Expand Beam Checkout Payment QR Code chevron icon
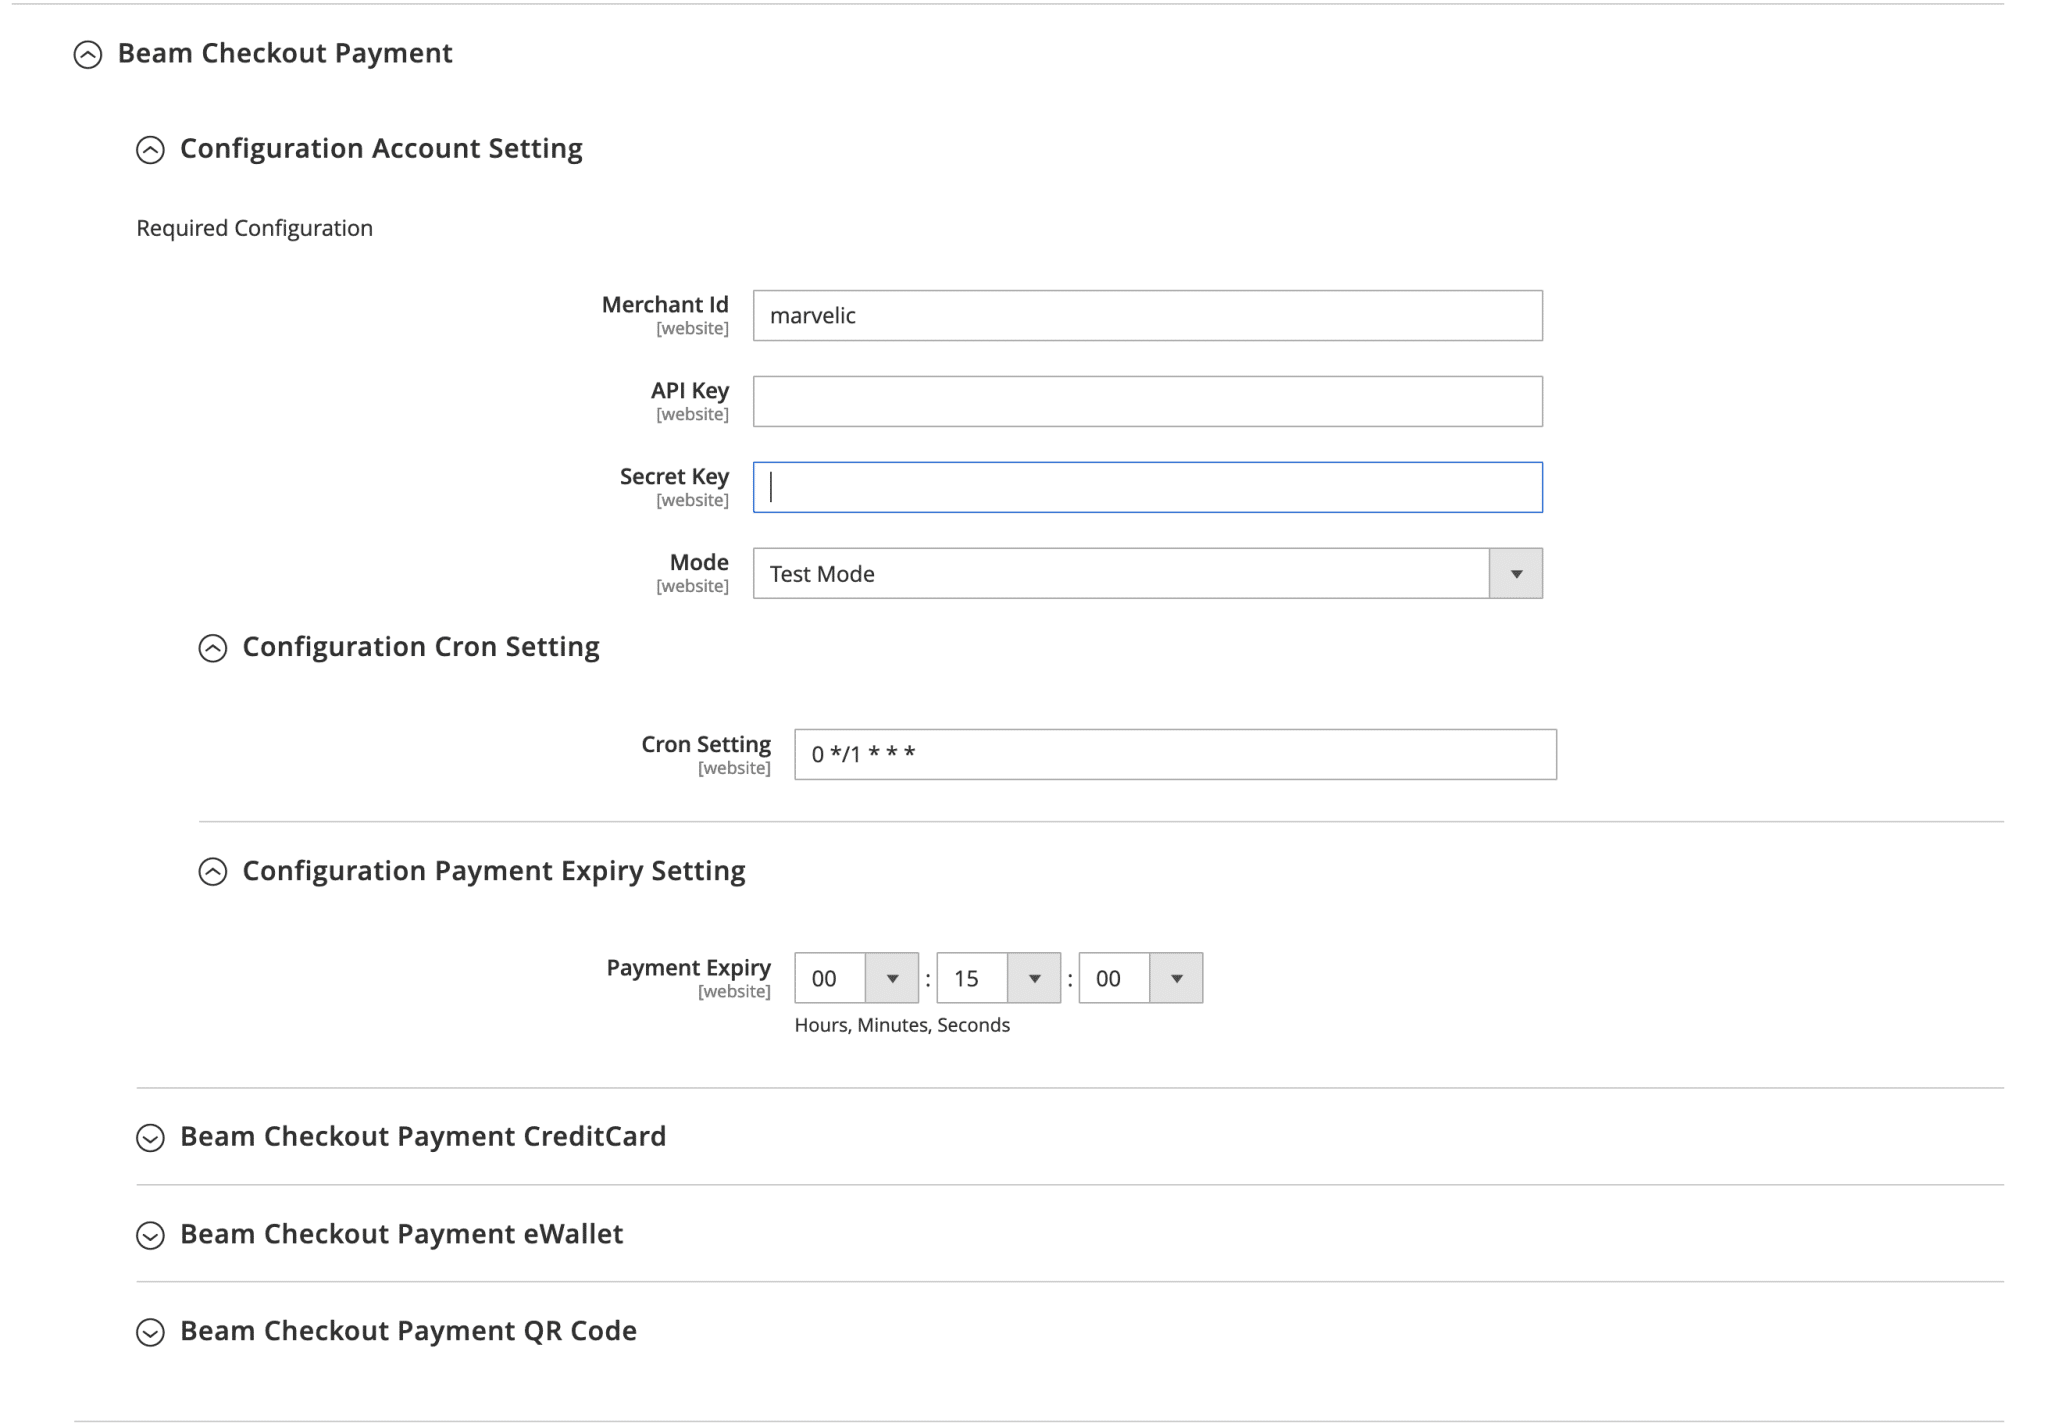The height and width of the screenshot is (1423, 2048). click(x=150, y=1333)
